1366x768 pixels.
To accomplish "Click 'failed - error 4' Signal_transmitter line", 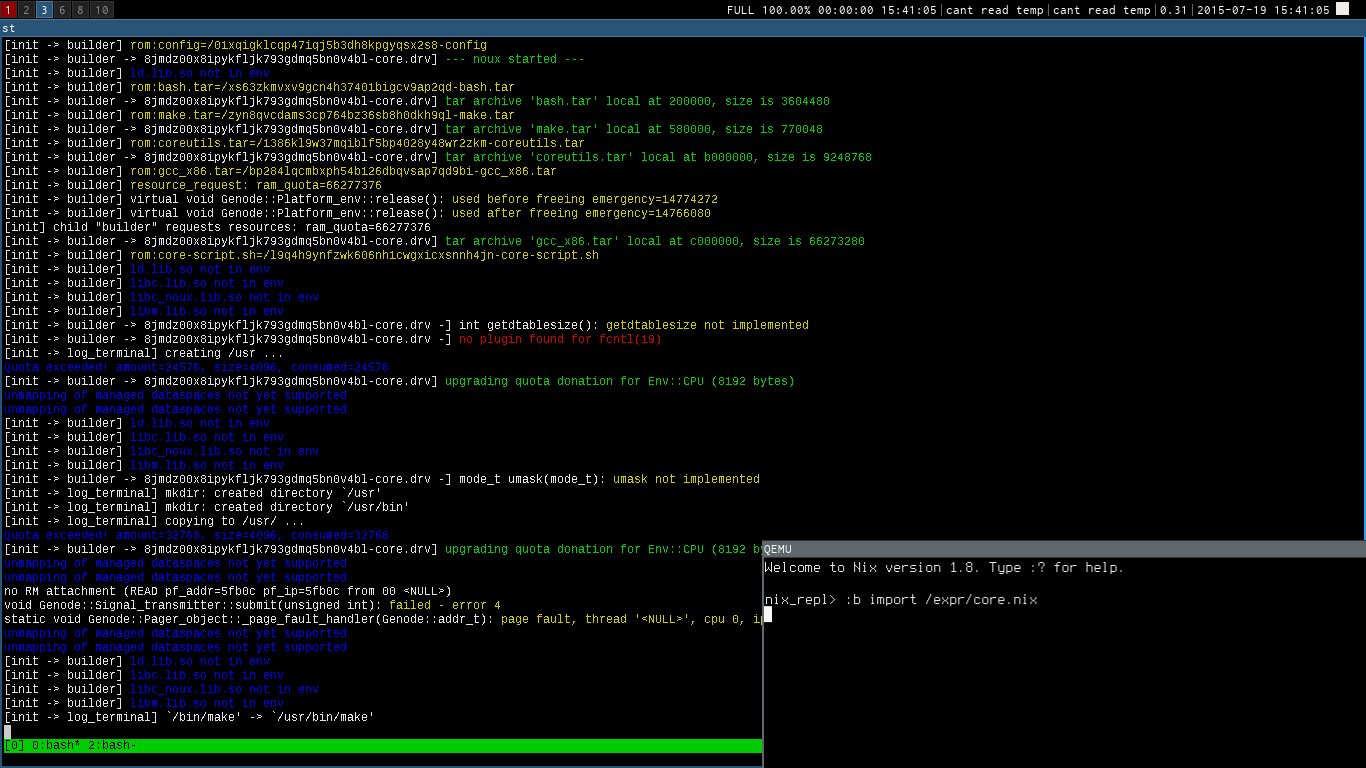I will click(252, 605).
